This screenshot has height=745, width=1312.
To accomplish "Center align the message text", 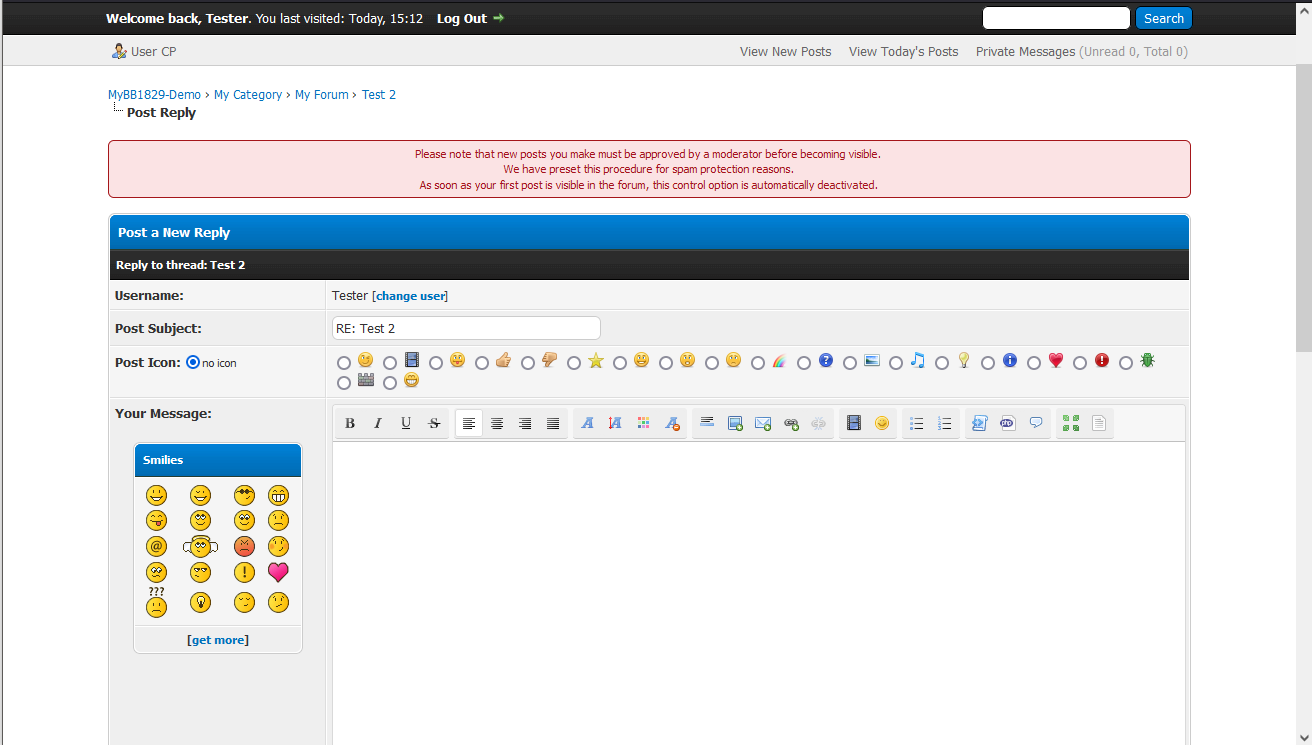I will [497, 423].
